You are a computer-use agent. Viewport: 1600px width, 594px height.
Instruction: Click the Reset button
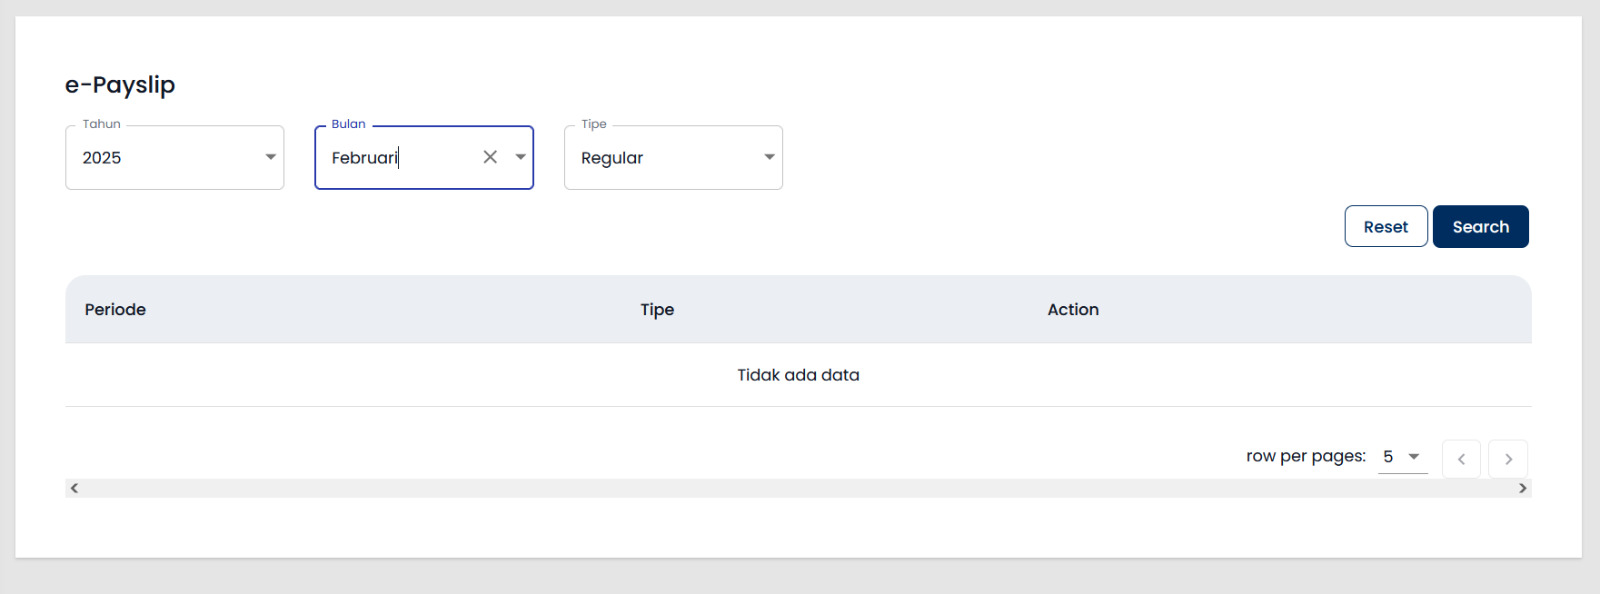(1385, 227)
